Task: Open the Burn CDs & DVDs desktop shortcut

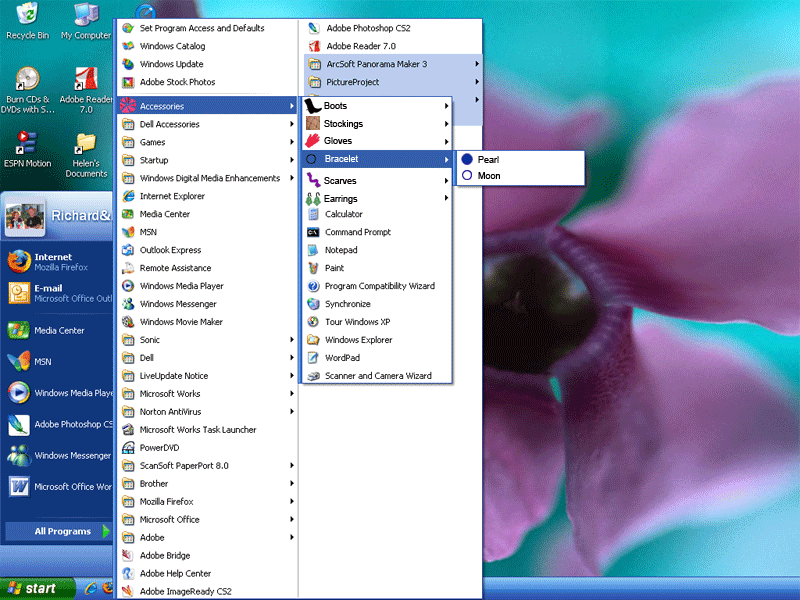Action: 28,91
